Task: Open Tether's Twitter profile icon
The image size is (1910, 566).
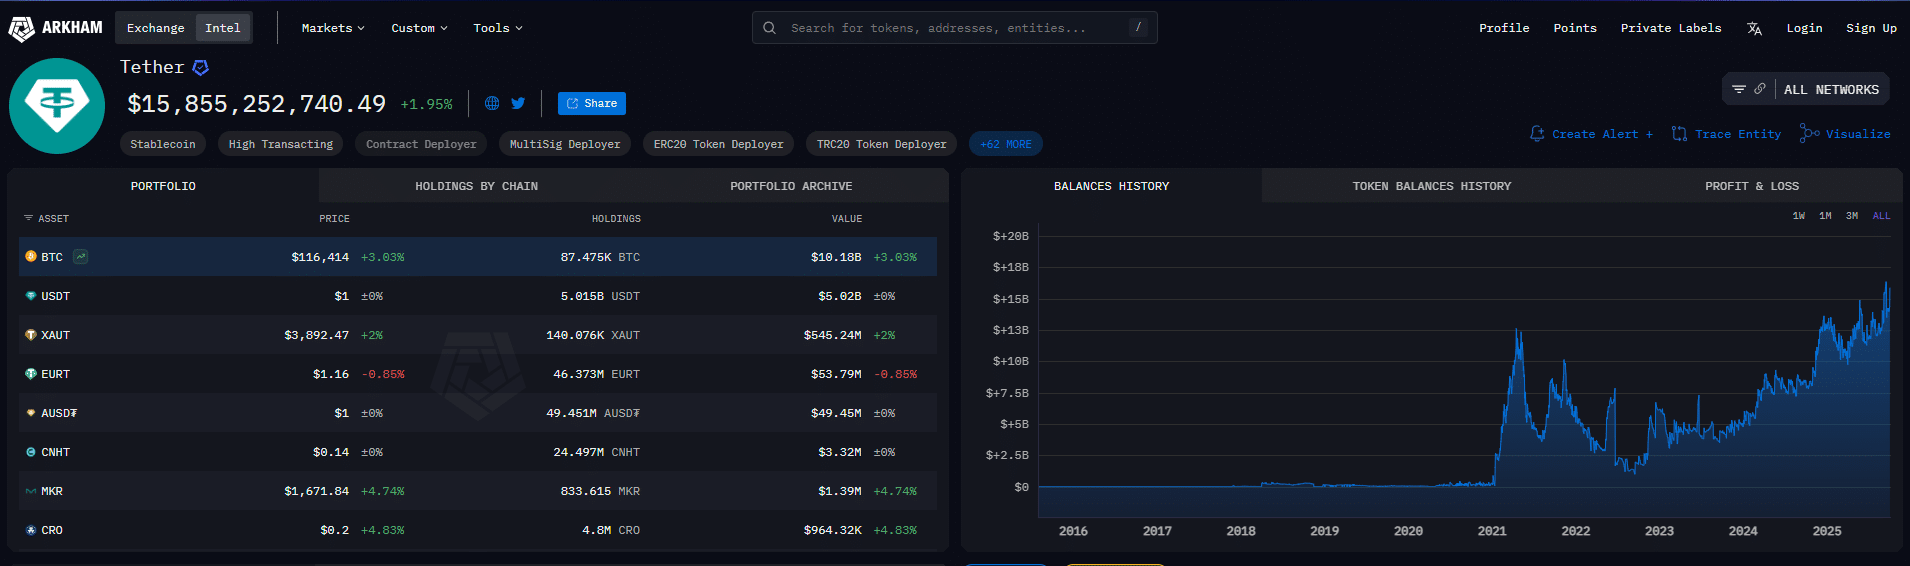Action: pos(518,103)
